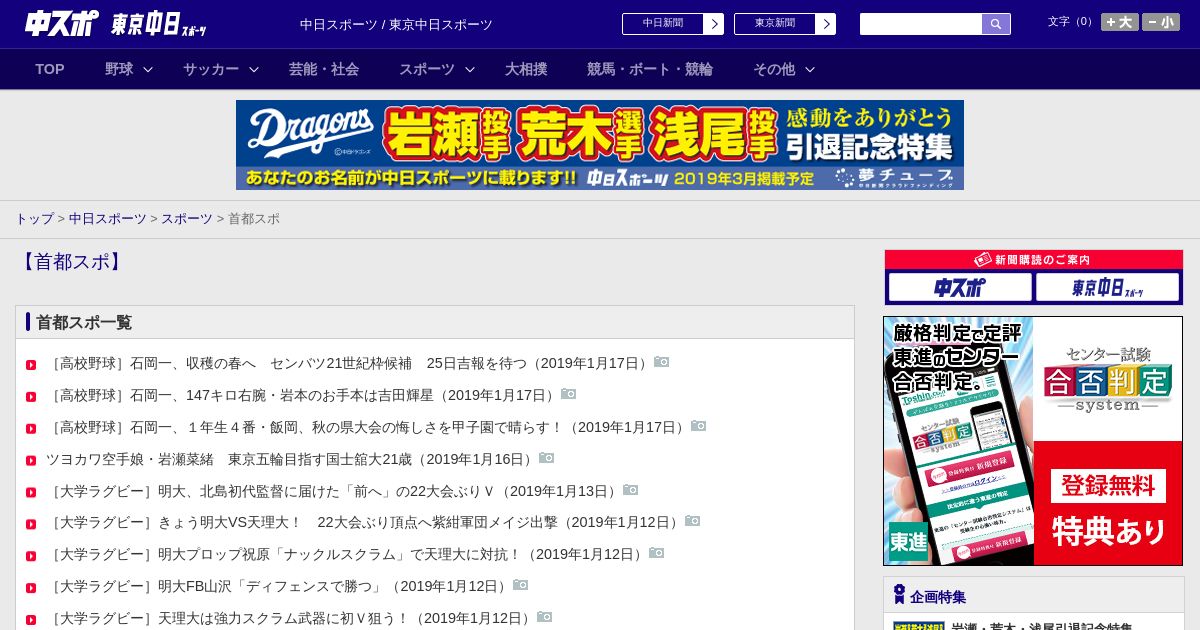Screen dimensions: 1200x630
Task: Open the 中日新聞 link button
Action: click(x=663, y=24)
